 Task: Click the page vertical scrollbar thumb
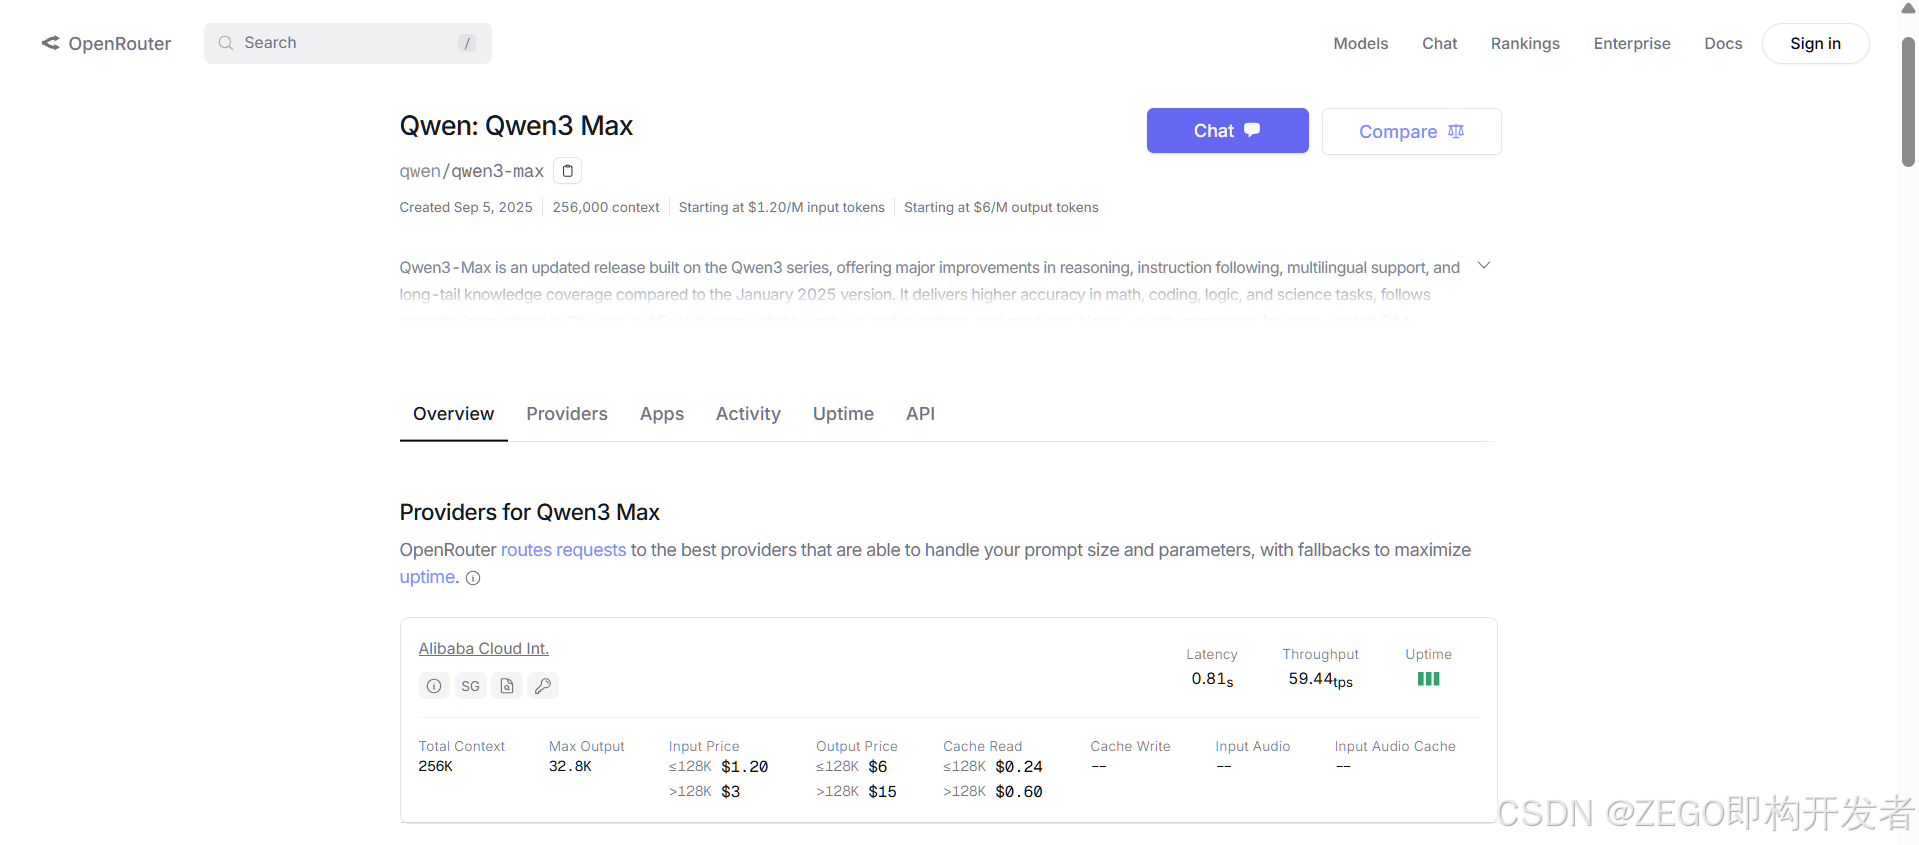1908,100
